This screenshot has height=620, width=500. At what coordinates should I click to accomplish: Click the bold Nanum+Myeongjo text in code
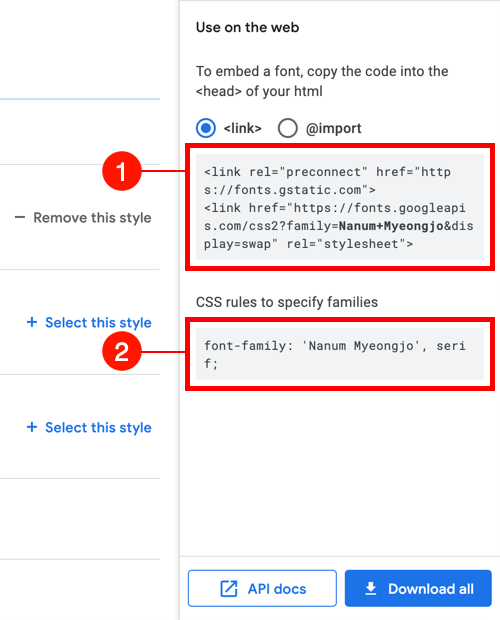point(391,226)
